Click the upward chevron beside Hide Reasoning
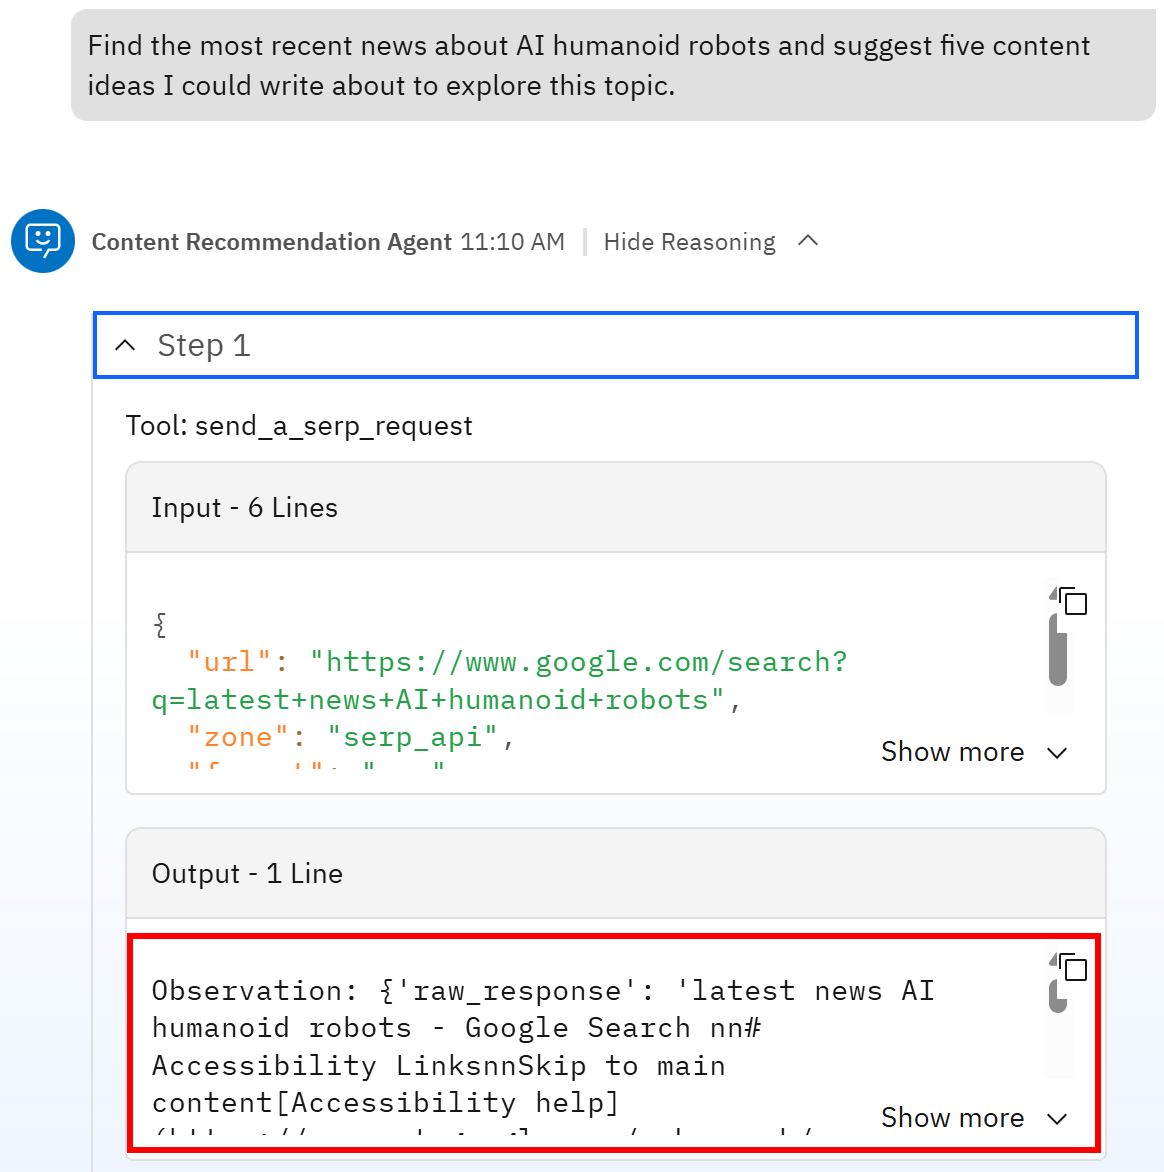1164x1172 pixels. pos(810,241)
